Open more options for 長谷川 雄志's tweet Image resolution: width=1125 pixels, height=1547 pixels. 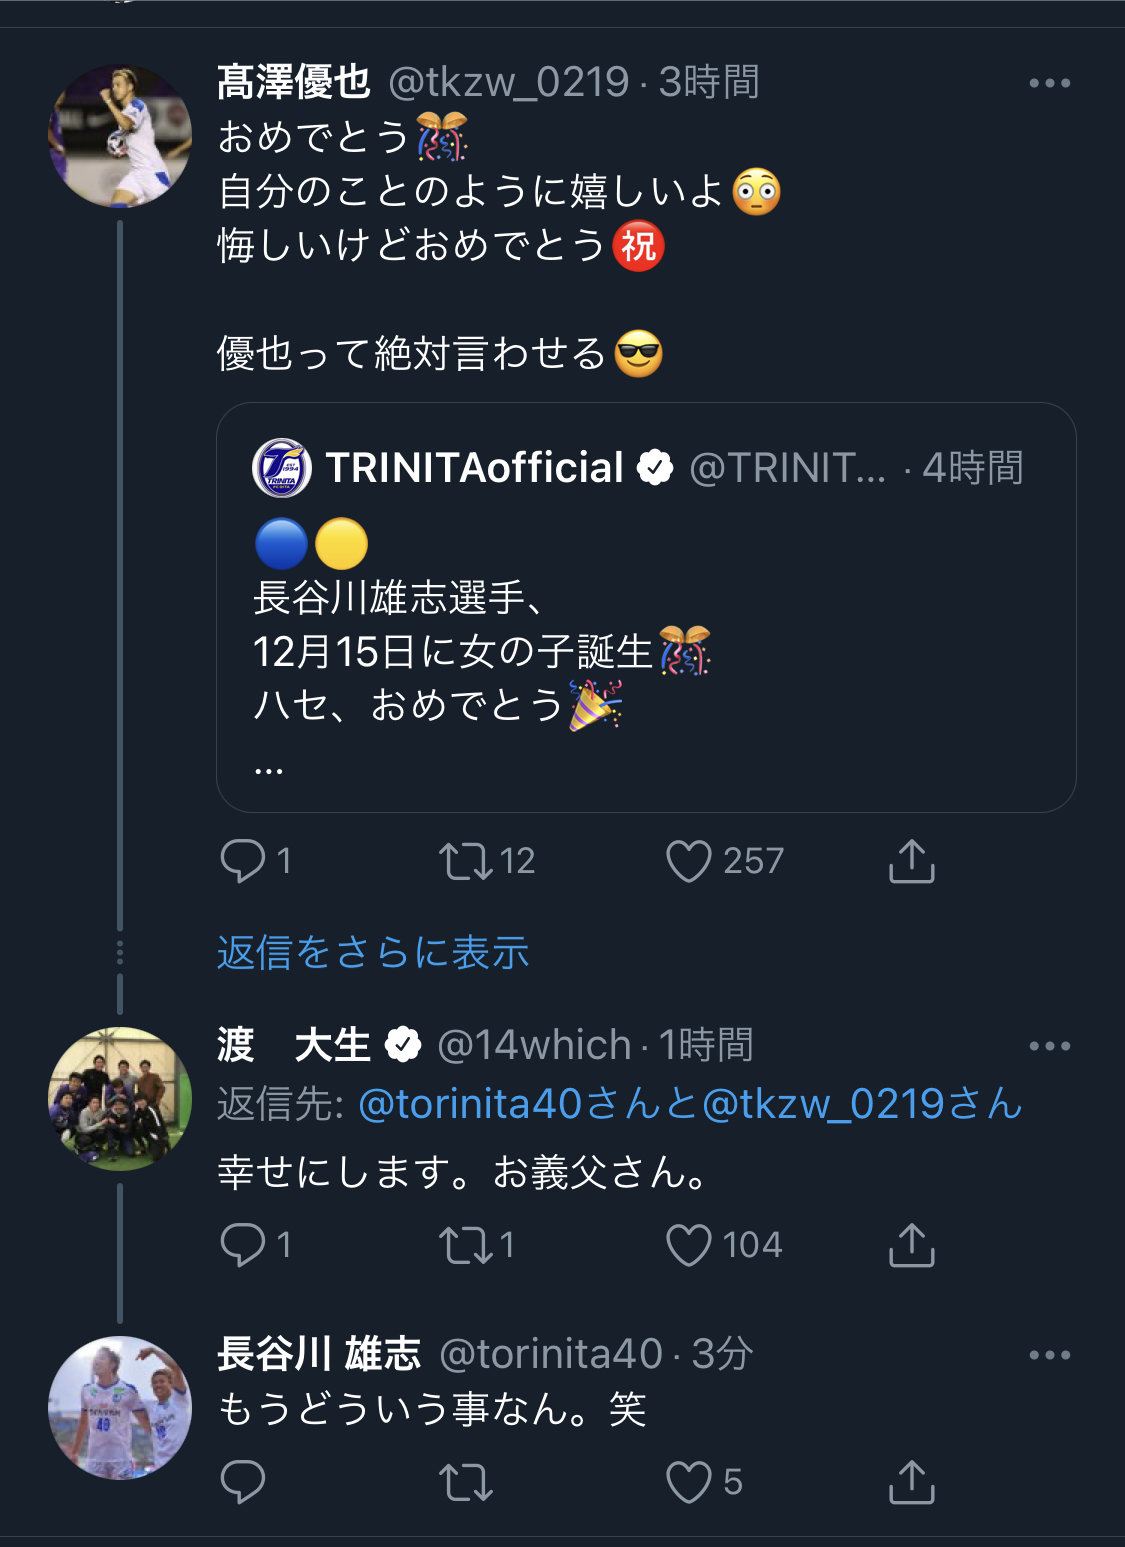tap(1049, 1355)
